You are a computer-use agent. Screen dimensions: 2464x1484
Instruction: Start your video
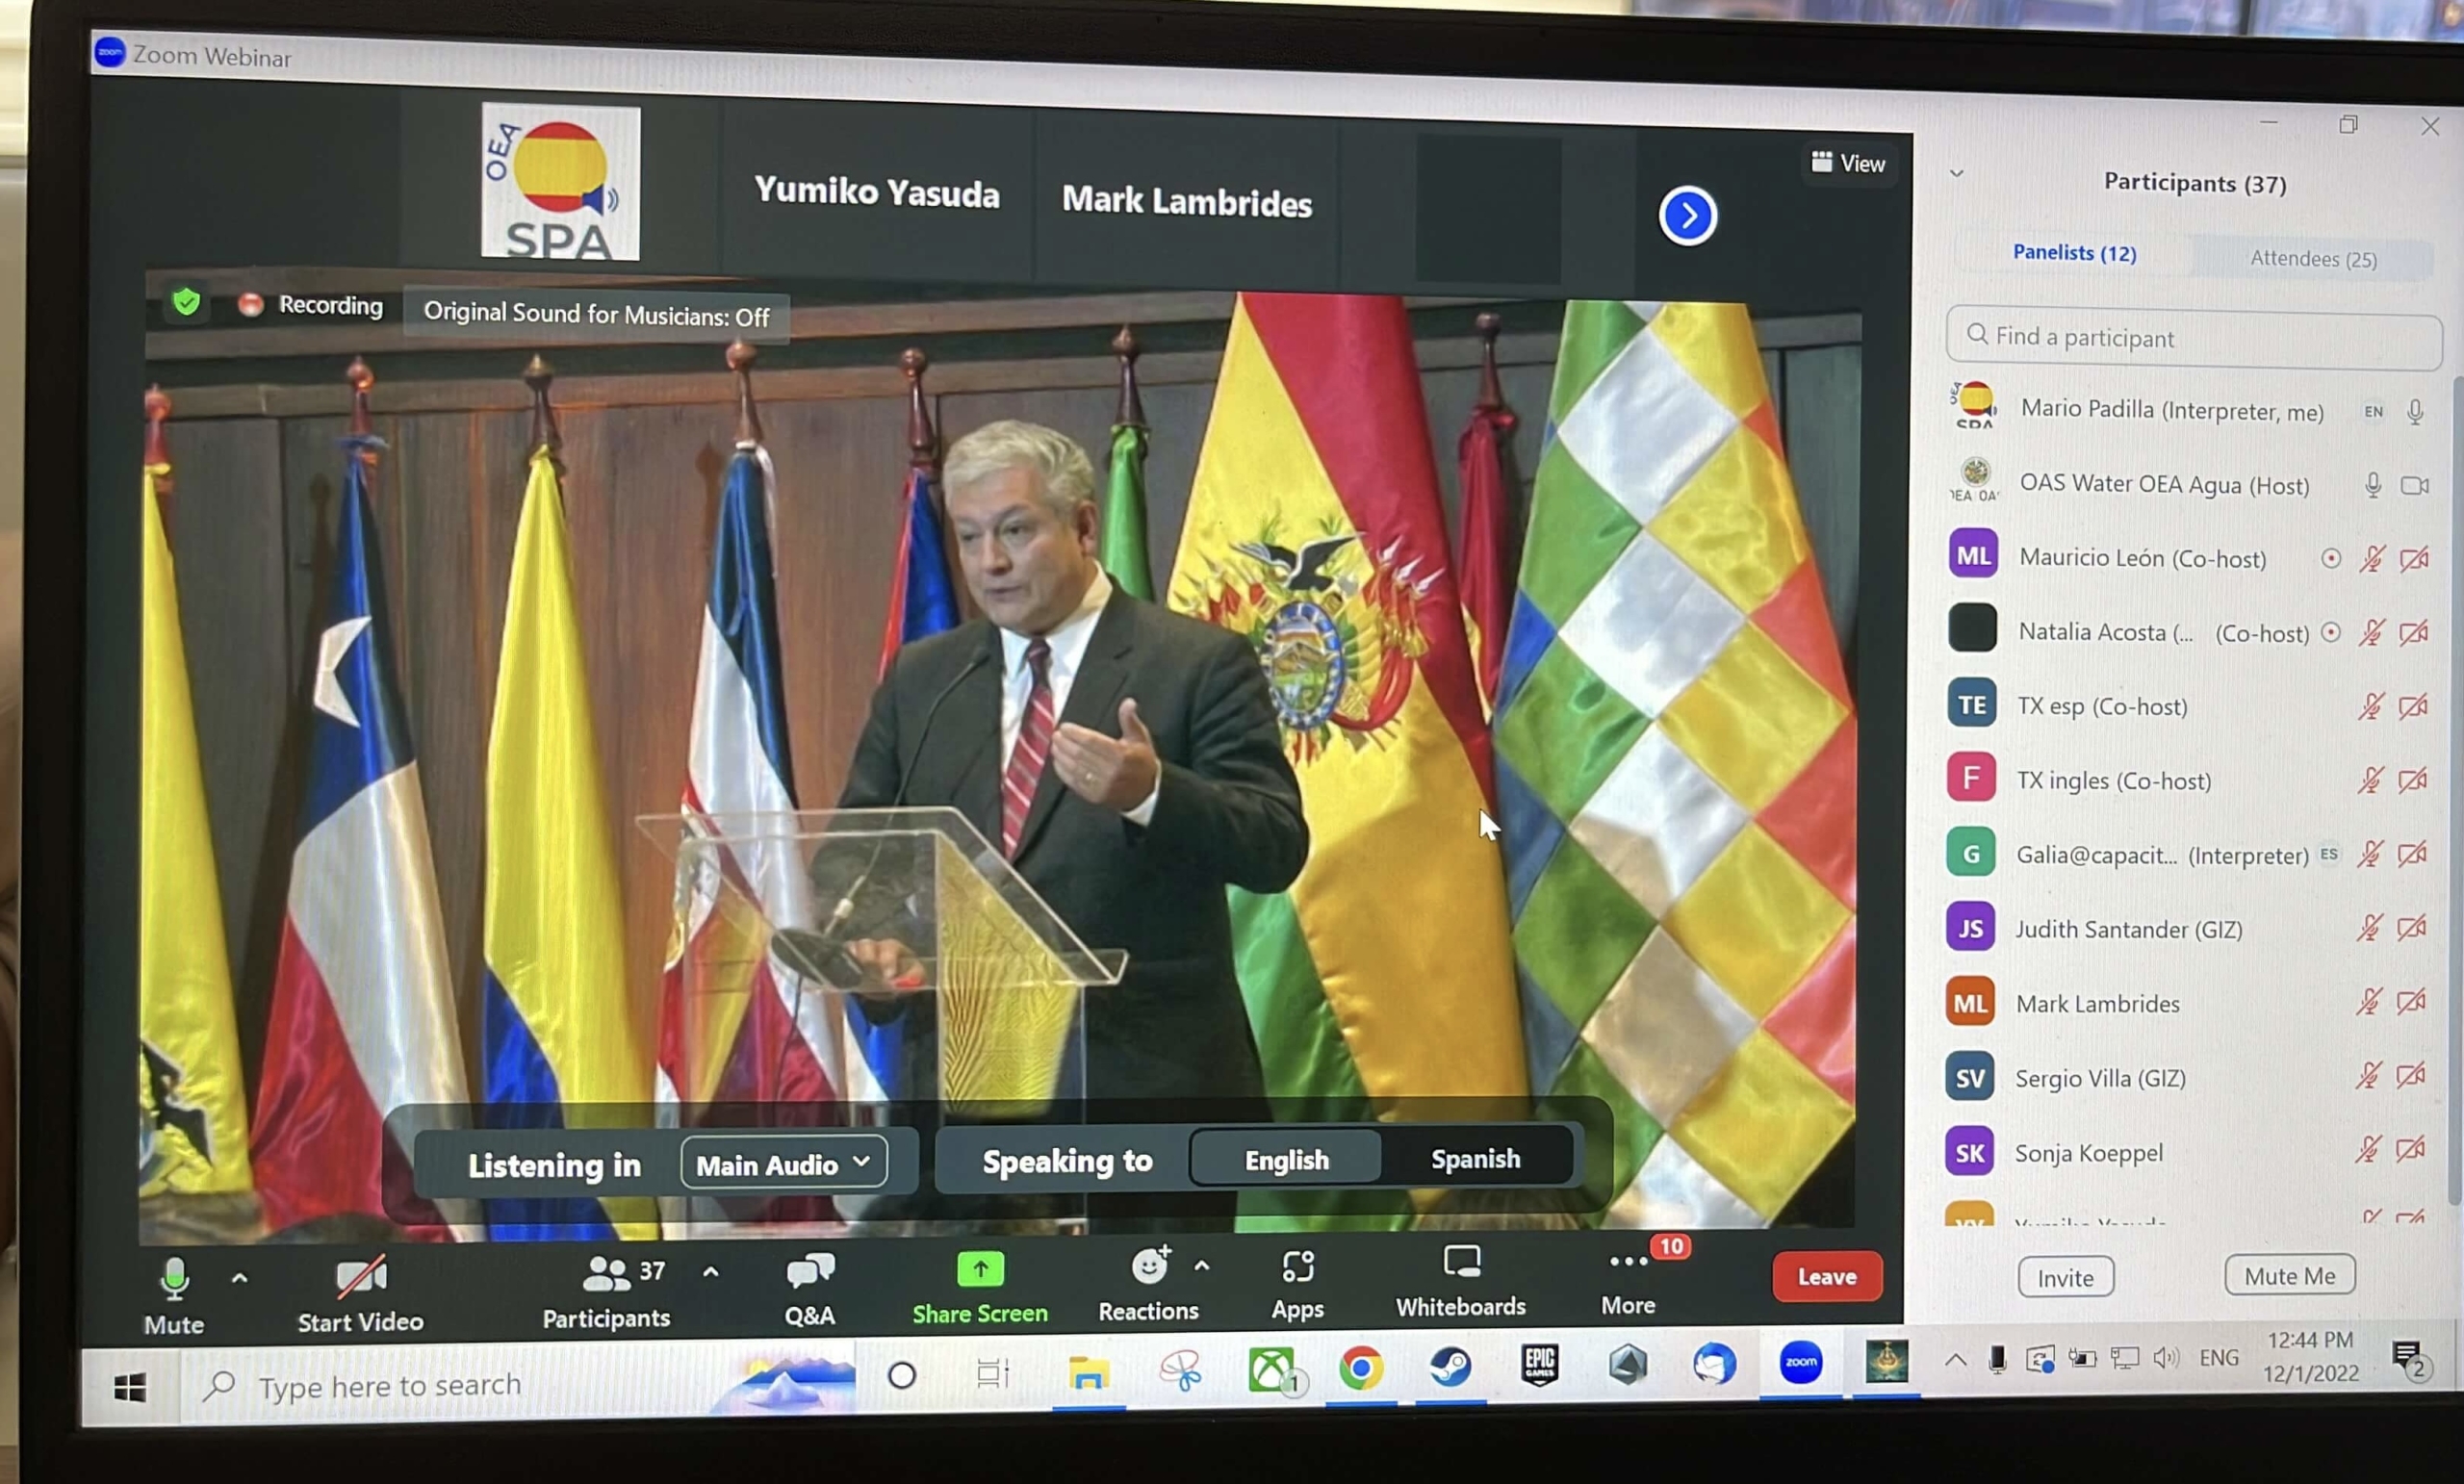point(359,1285)
